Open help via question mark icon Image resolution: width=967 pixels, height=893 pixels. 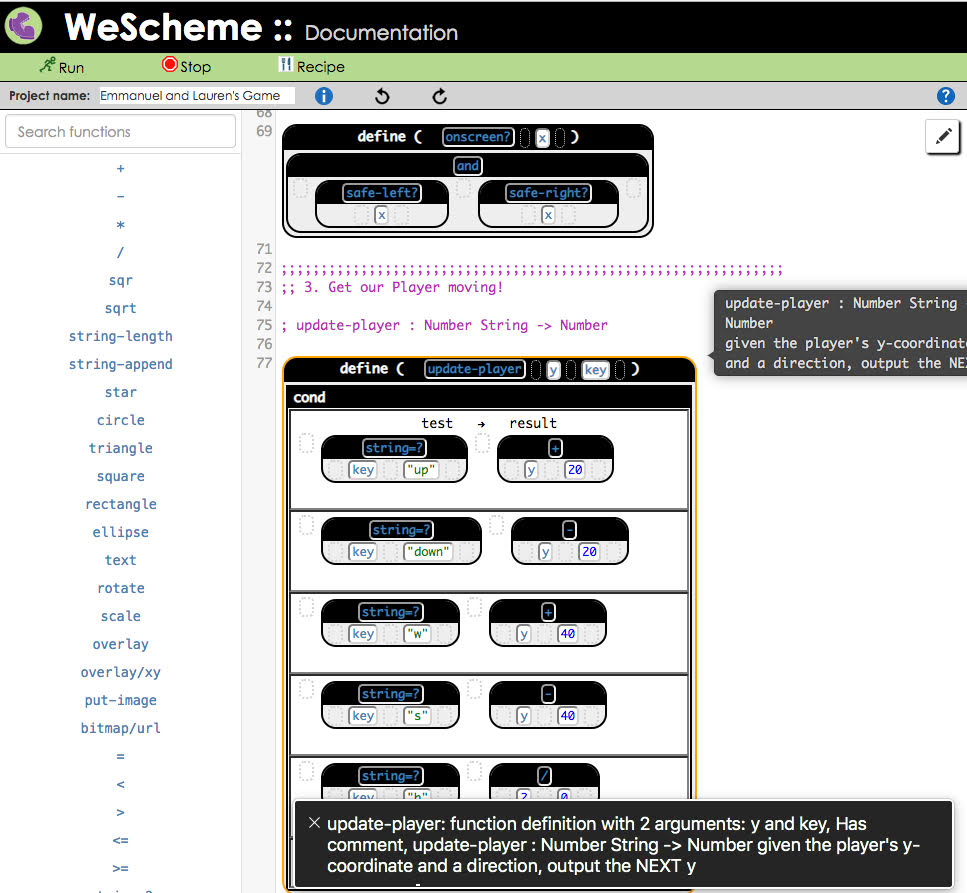pos(946,96)
